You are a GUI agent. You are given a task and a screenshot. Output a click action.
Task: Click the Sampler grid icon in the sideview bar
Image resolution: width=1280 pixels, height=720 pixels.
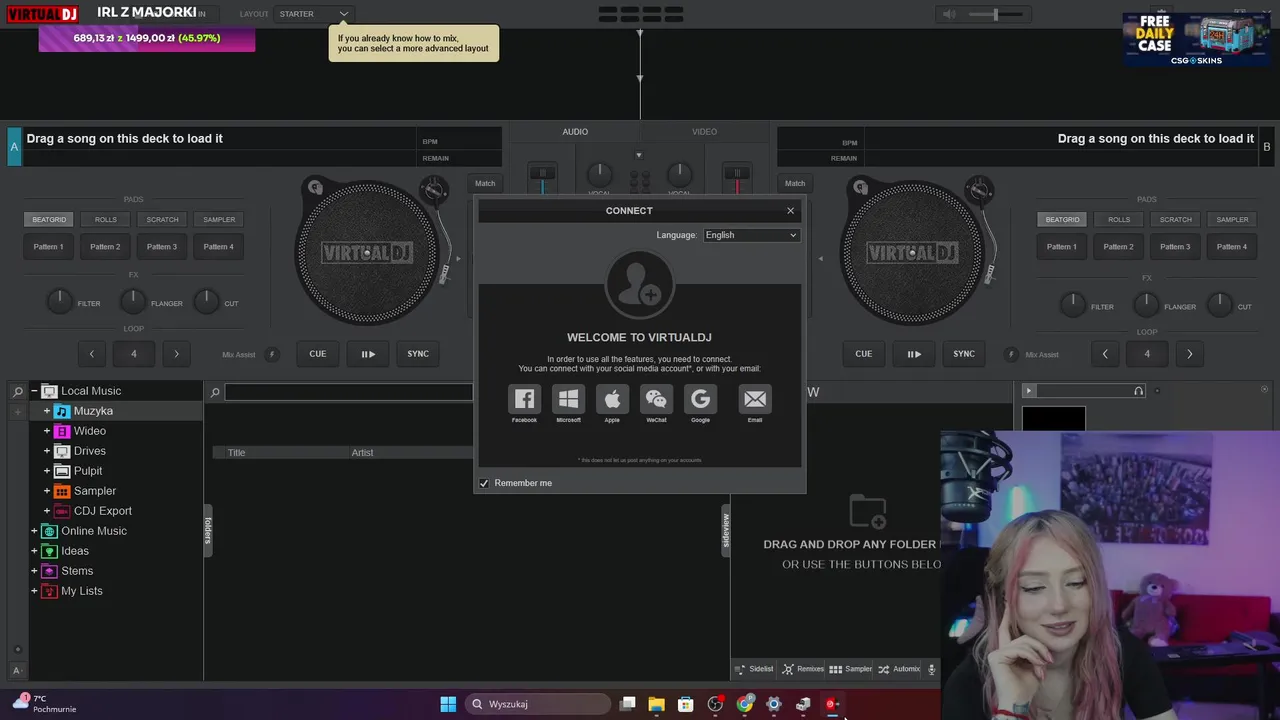point(835,669)
